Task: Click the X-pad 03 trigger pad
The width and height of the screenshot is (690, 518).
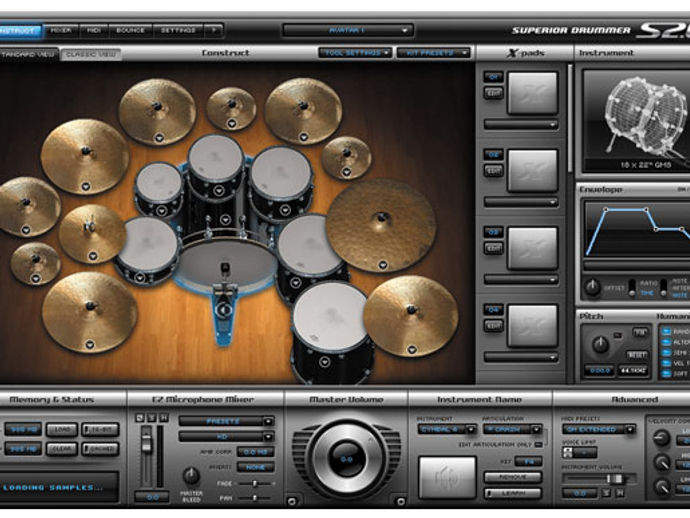Action: (x=532, y=248)
